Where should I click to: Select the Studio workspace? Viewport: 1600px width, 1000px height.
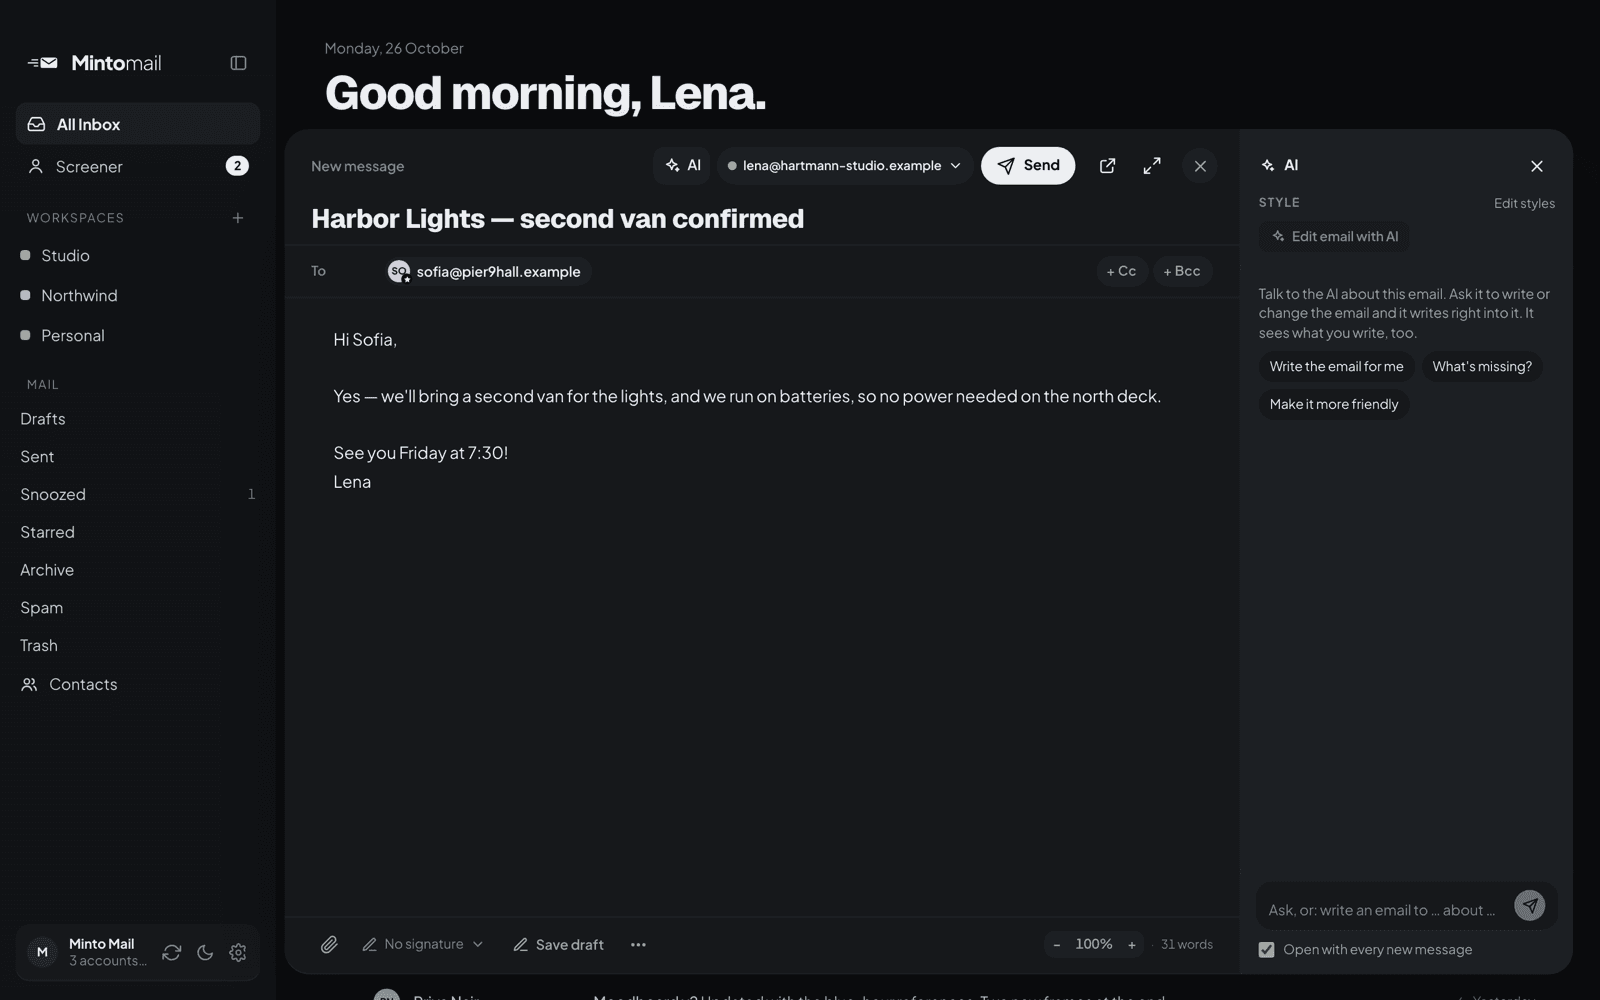click(138, 256)
